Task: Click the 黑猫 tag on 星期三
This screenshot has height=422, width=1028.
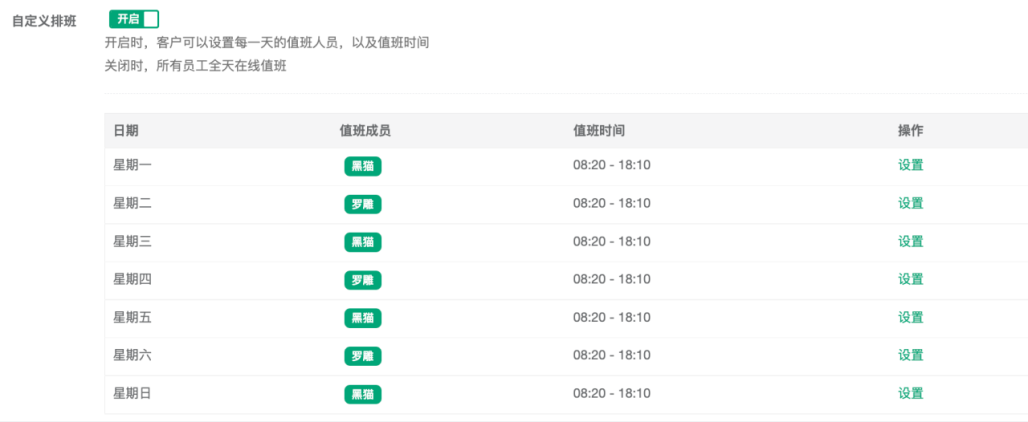Action: click(362, 242)
